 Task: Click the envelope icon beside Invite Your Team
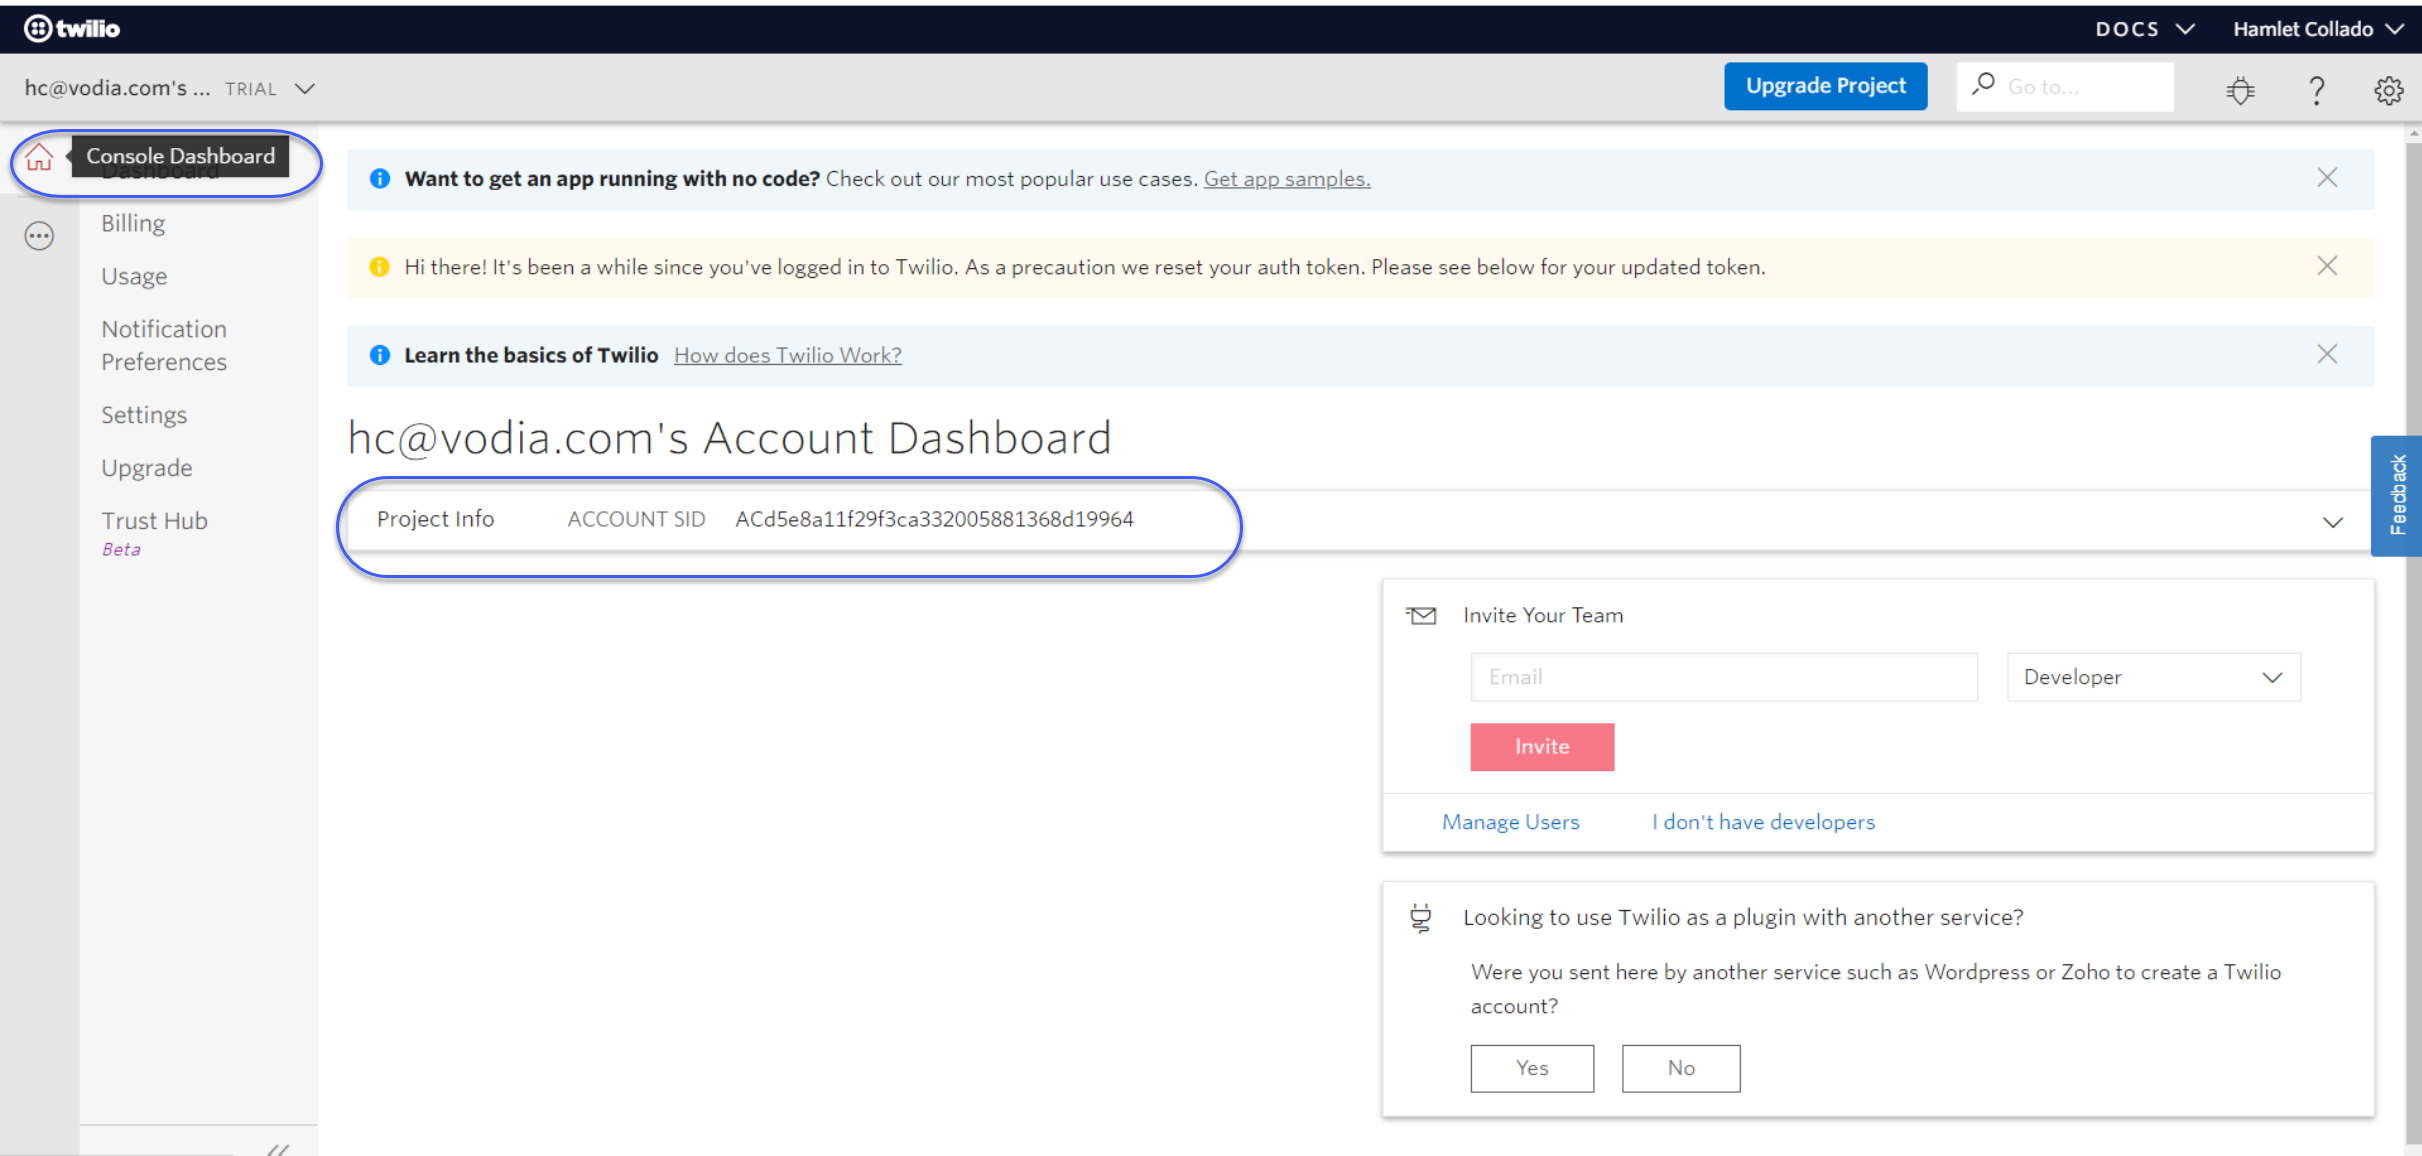(1421, 616)
